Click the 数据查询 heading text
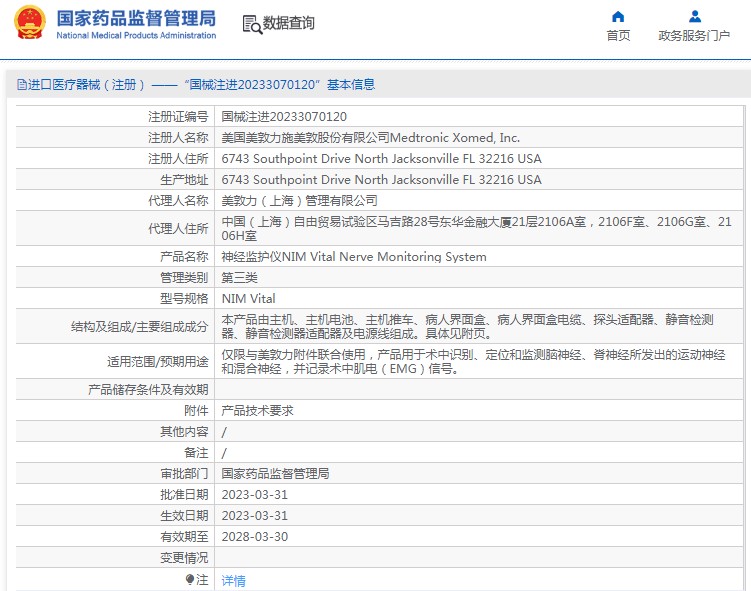Image resolution: width=751 pixels, height=591 pixels. tap(288, 23)
